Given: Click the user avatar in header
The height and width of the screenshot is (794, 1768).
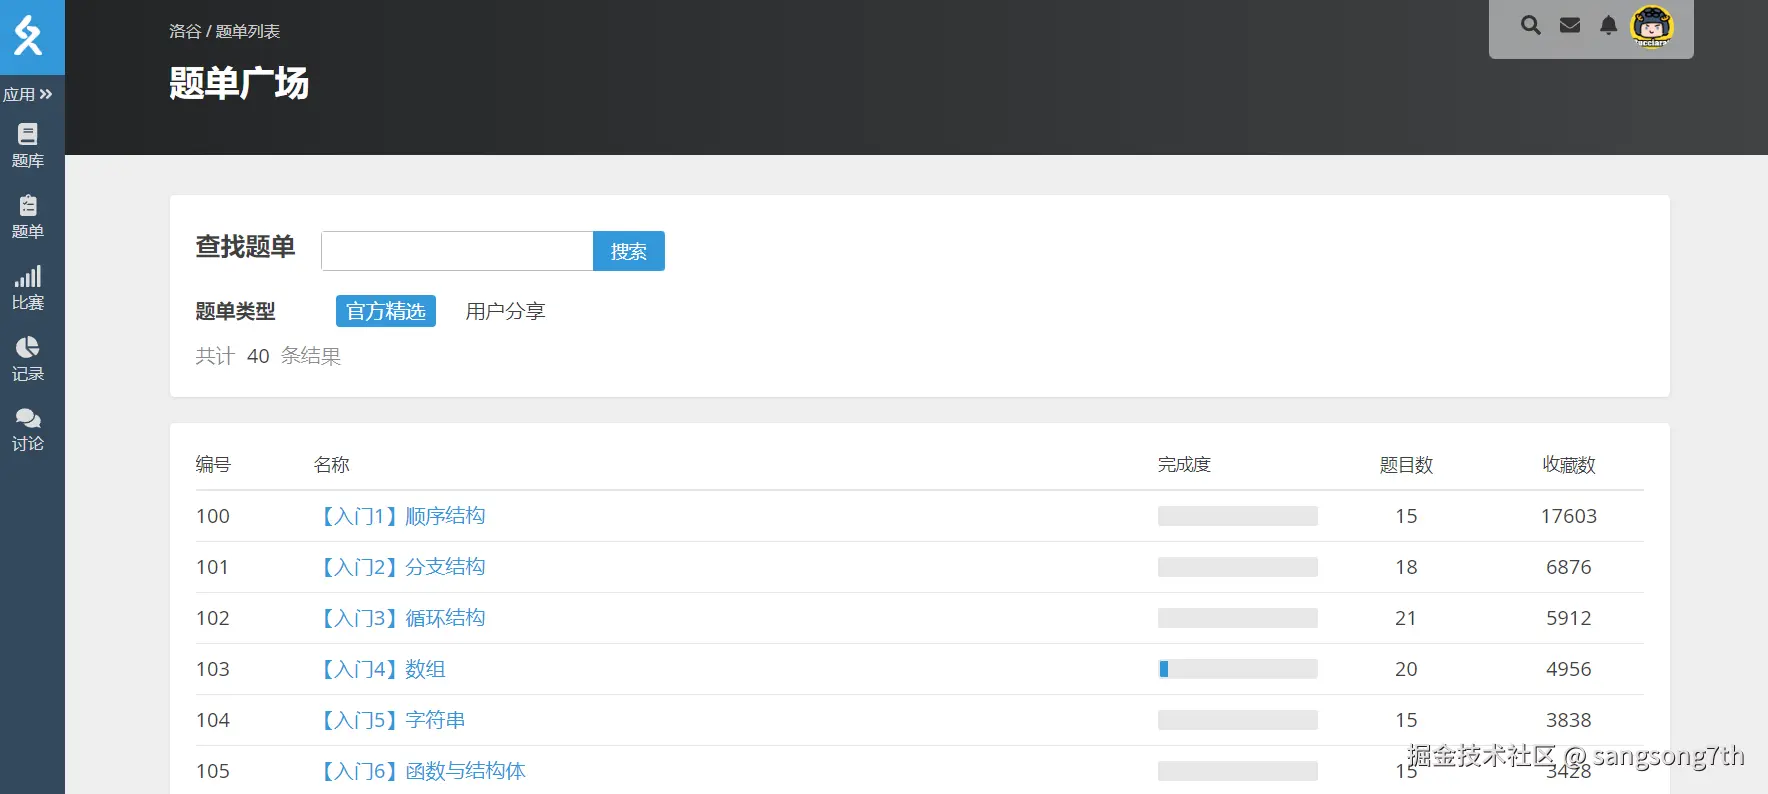Looking at the screenshot, I should click(1652, 26).
